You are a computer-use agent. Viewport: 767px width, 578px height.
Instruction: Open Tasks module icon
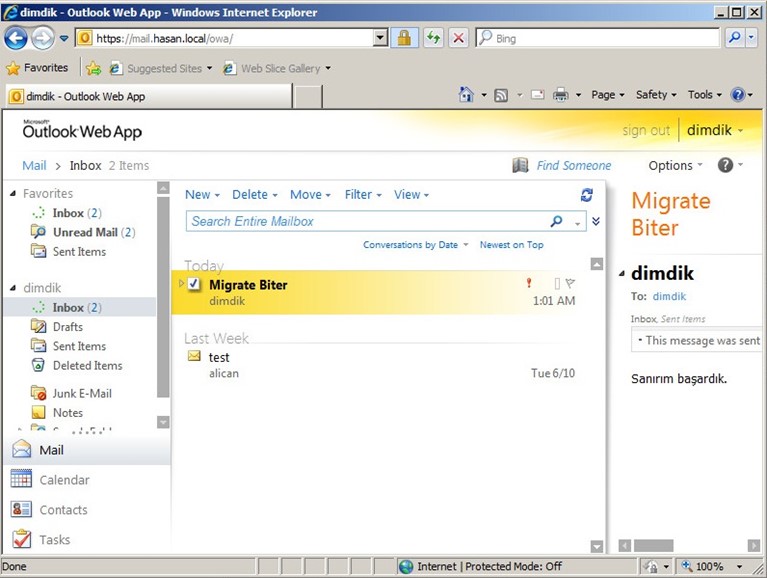[21, 539]
